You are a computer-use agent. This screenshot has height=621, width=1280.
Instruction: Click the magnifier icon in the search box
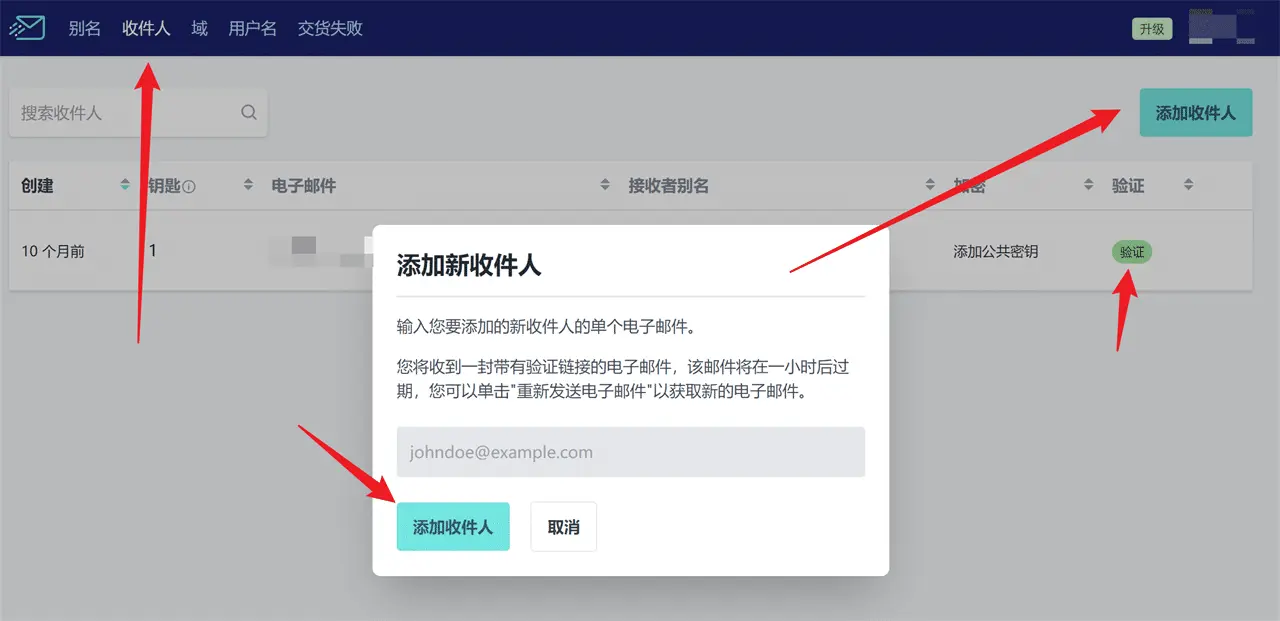[x=249, y=113]
